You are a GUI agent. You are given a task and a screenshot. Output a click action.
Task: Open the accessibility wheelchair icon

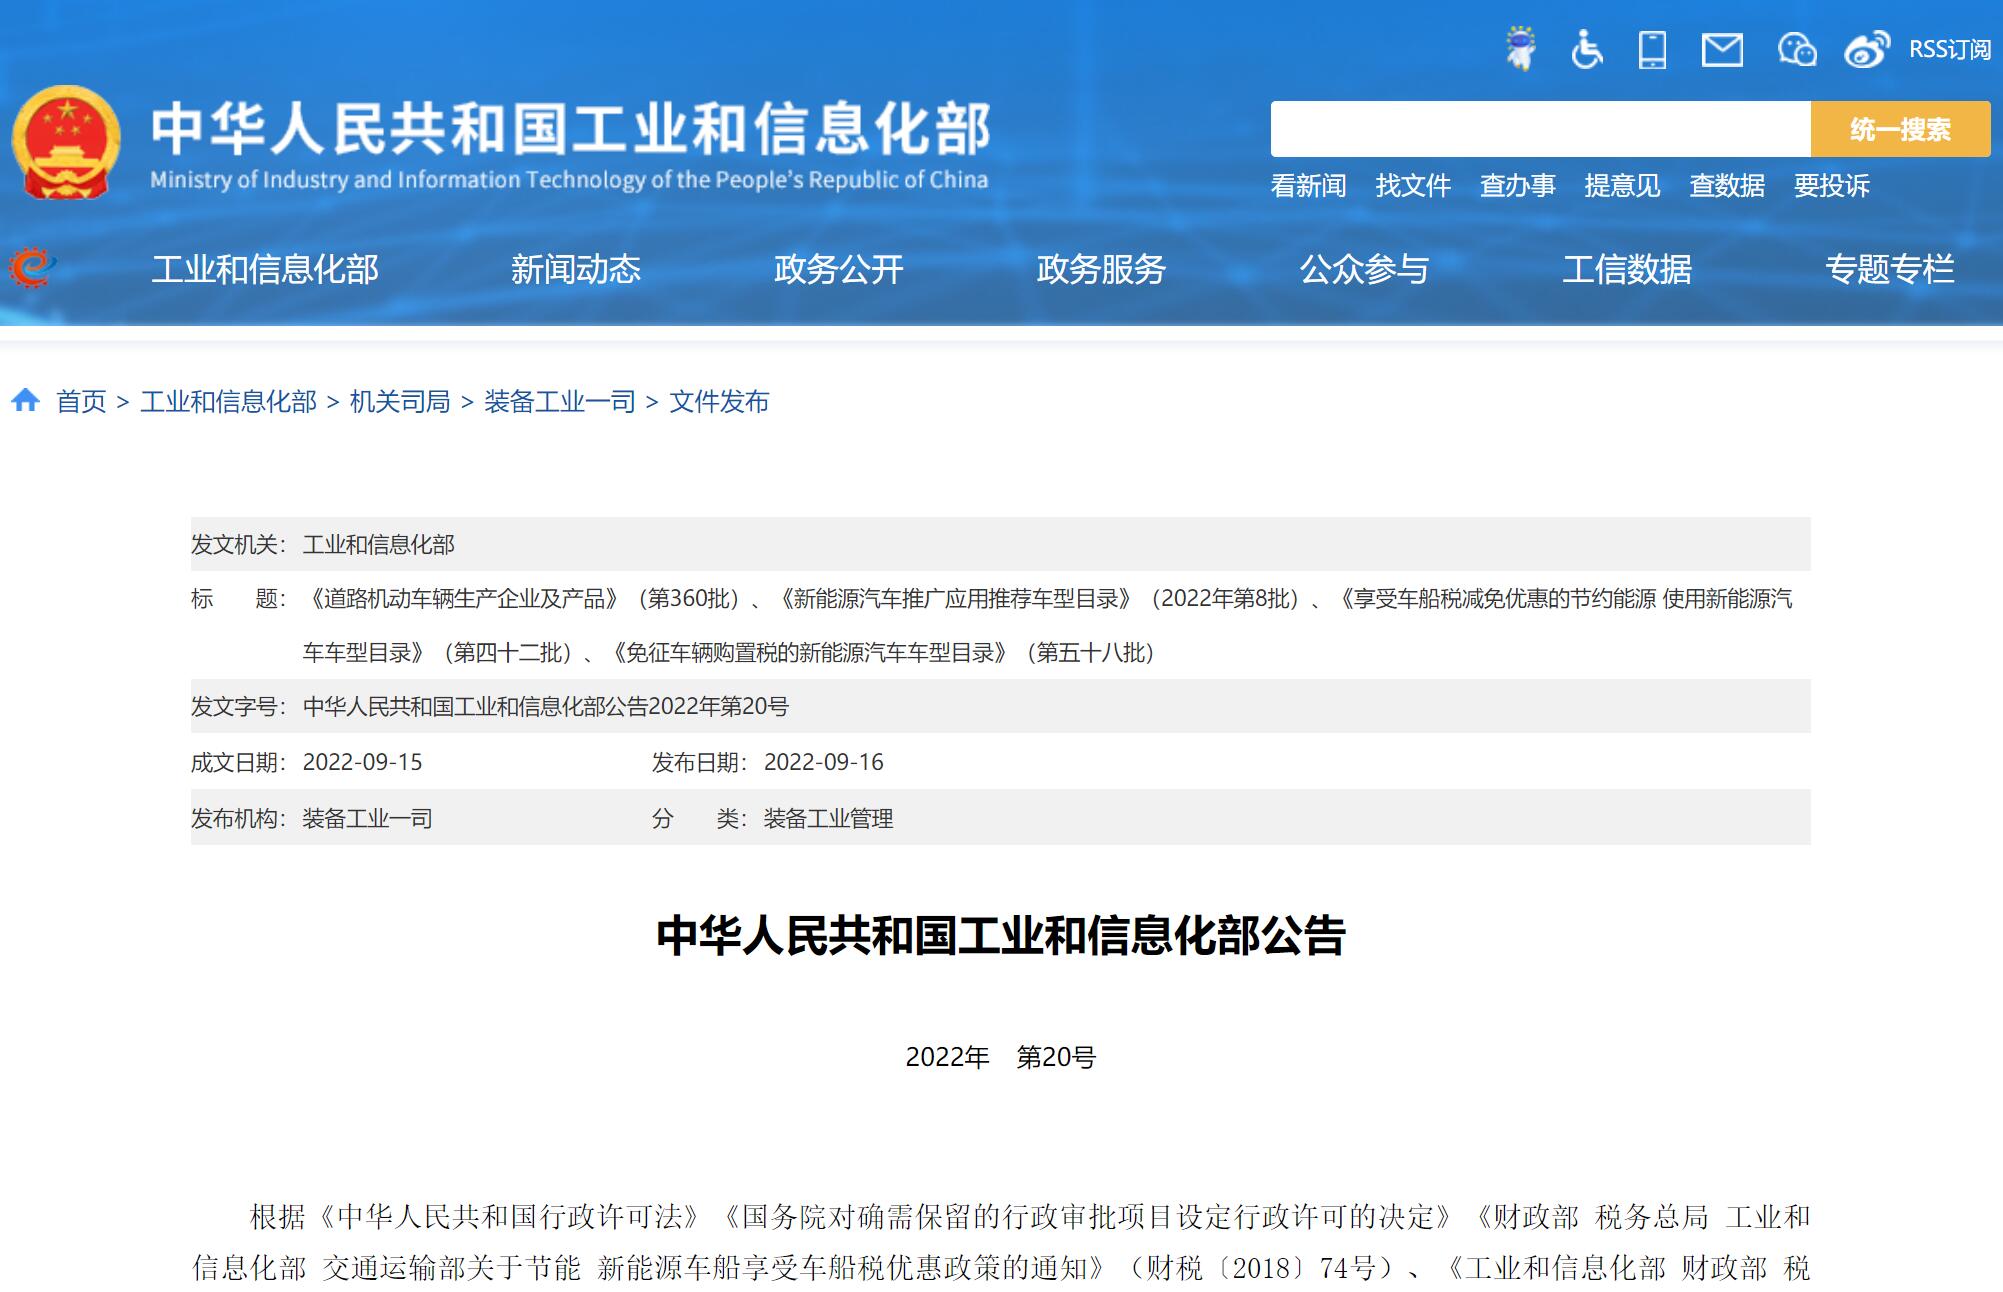(x=1586, y=49)
